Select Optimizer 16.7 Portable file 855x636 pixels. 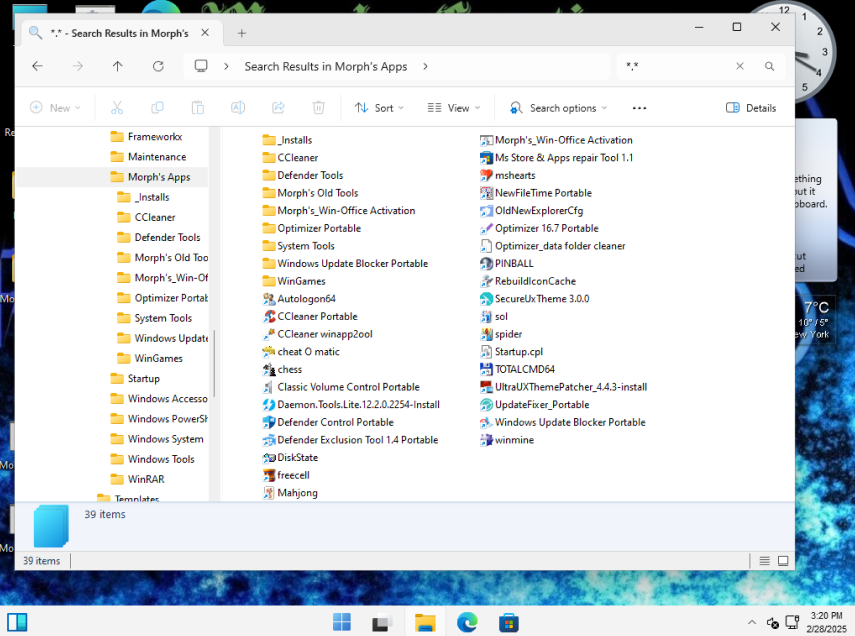pos(539,229)
